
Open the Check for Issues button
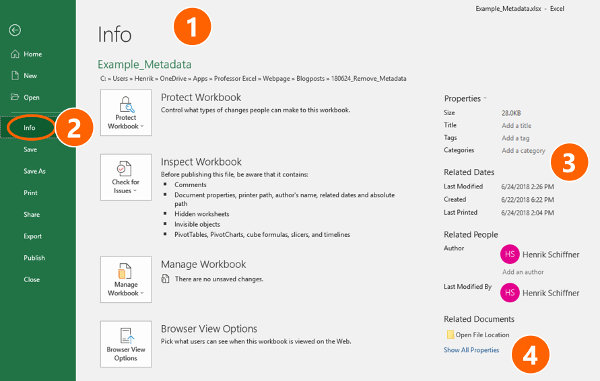(126, 177)
